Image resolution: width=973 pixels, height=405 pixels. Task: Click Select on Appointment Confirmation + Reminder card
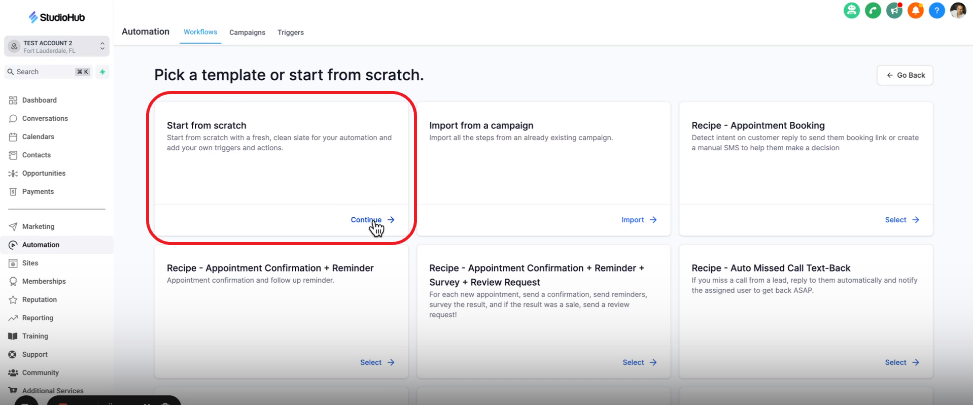tap(377, 362)
